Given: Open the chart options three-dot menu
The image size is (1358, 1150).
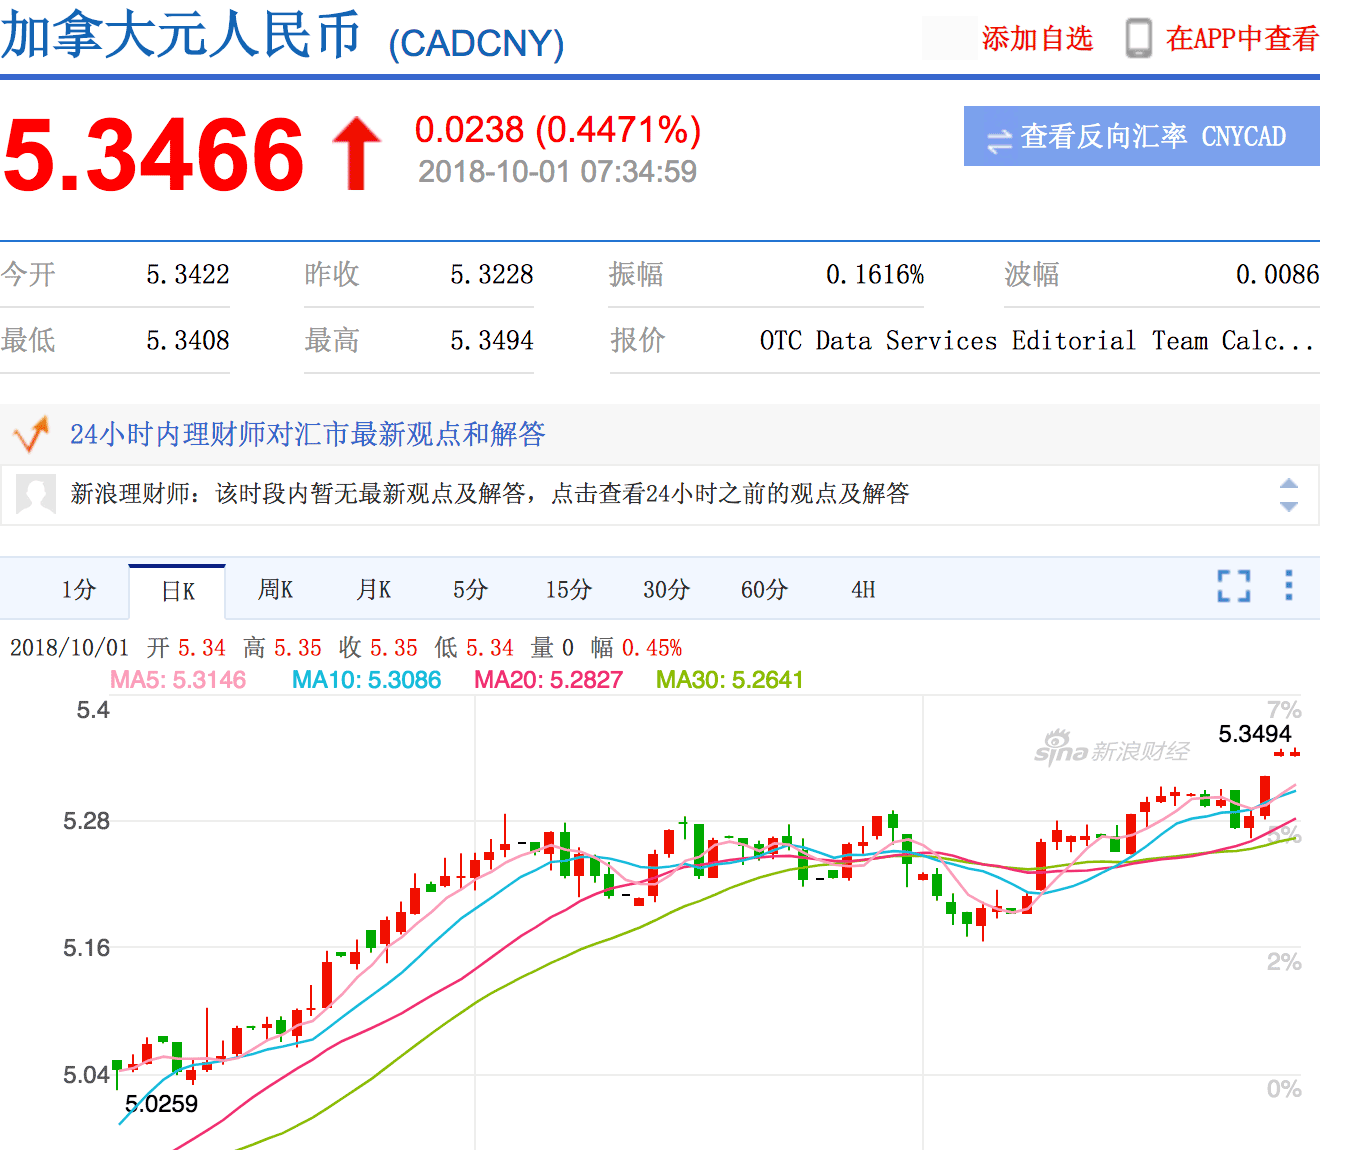Looking at the screenshot, I should pos(1289,585).
